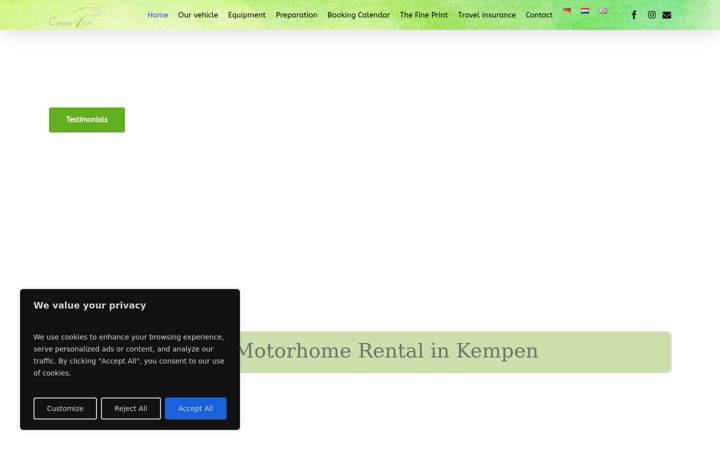Reject all cookies

pyautogui.click(x=131, y=408)
